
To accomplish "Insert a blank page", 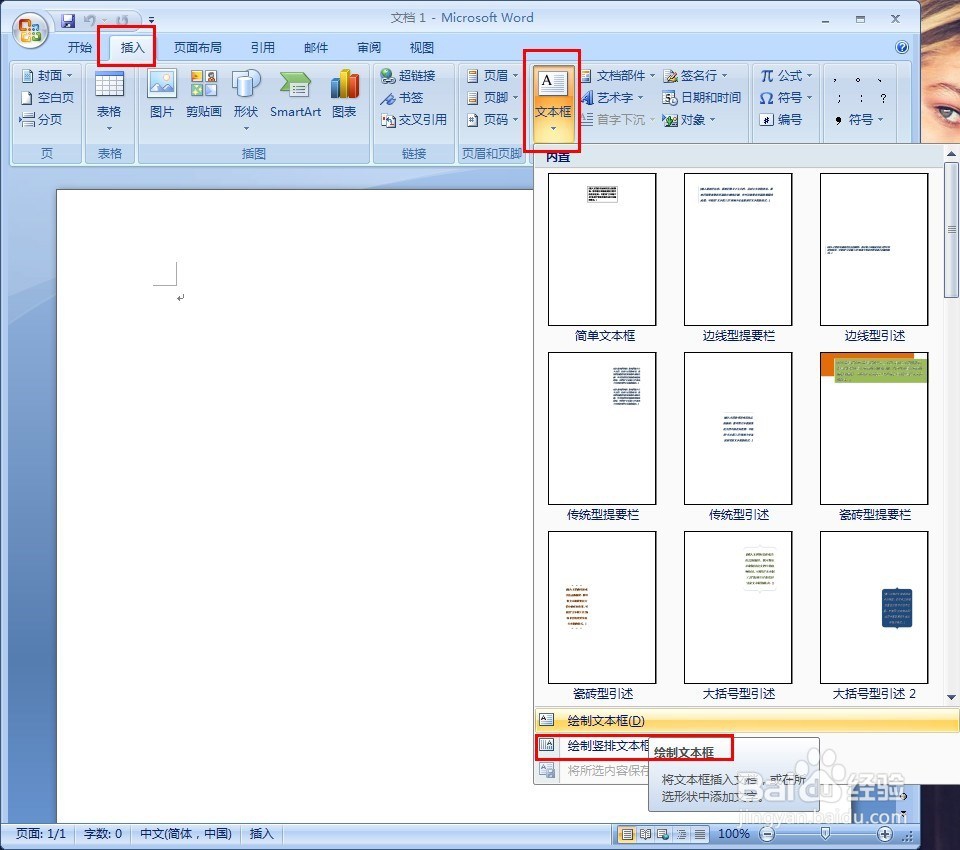I will click(47, 98).
